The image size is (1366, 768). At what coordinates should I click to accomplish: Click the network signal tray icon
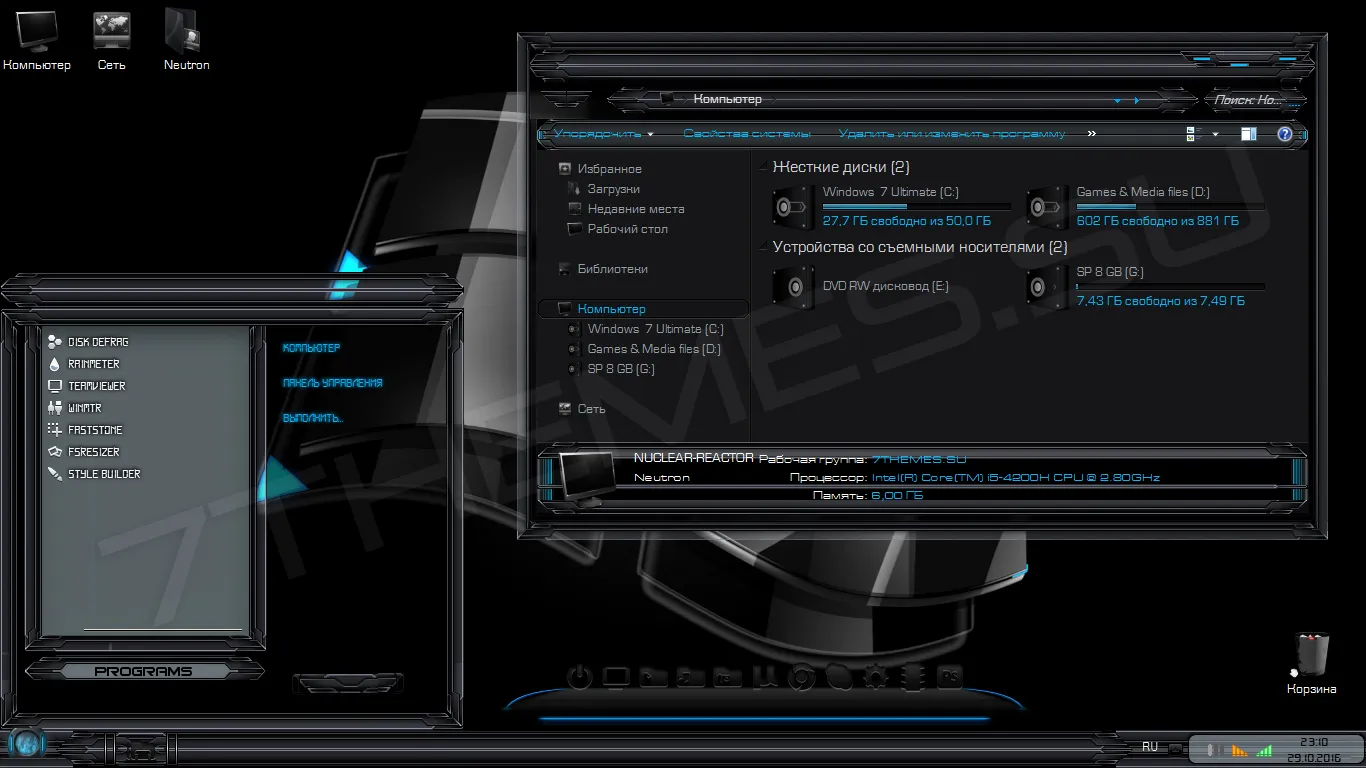click(1264, 749)
